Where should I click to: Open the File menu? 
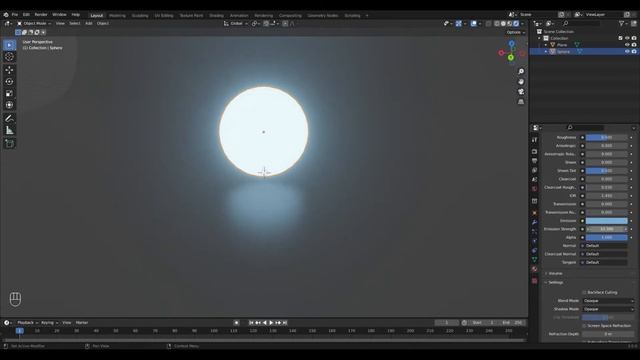click(15, 15)
